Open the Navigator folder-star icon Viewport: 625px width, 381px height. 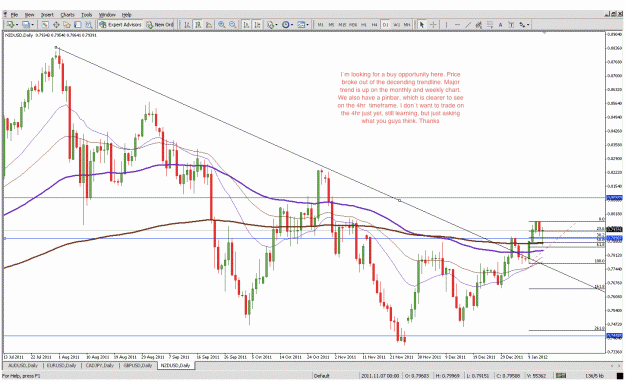click(x=67, y=25)
